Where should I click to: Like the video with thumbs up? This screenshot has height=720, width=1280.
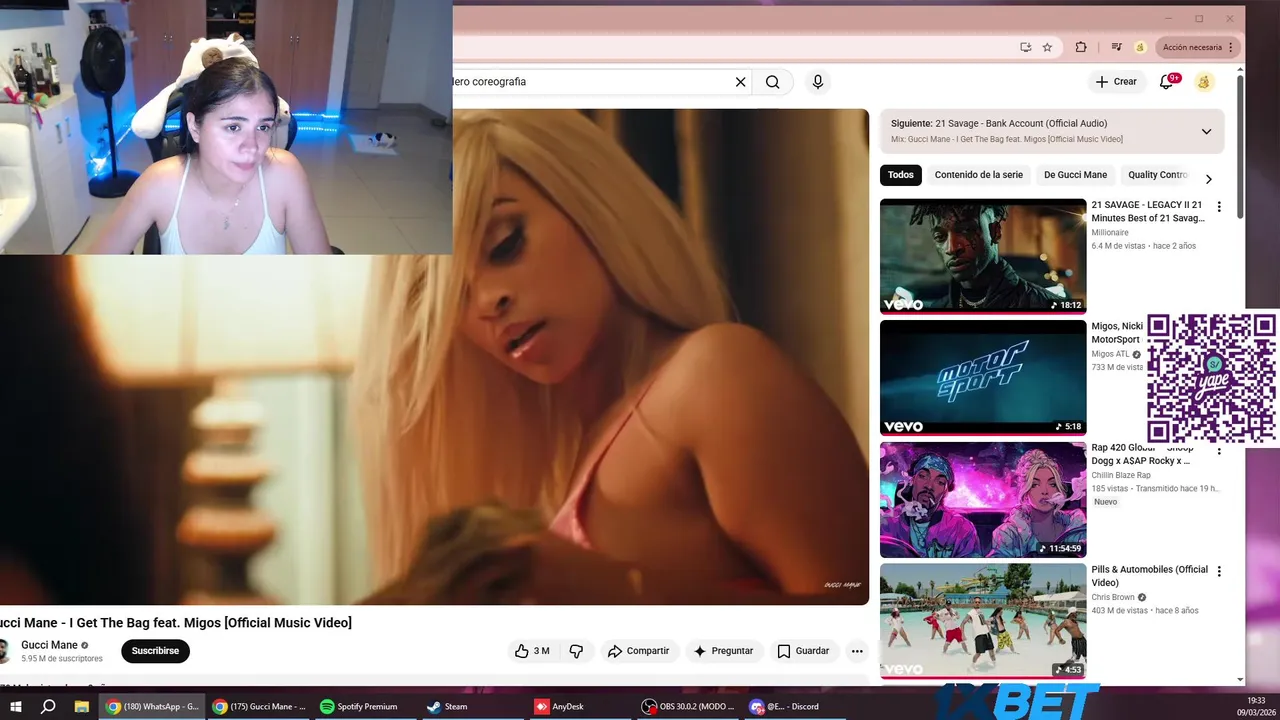click(x=533, y=651)
